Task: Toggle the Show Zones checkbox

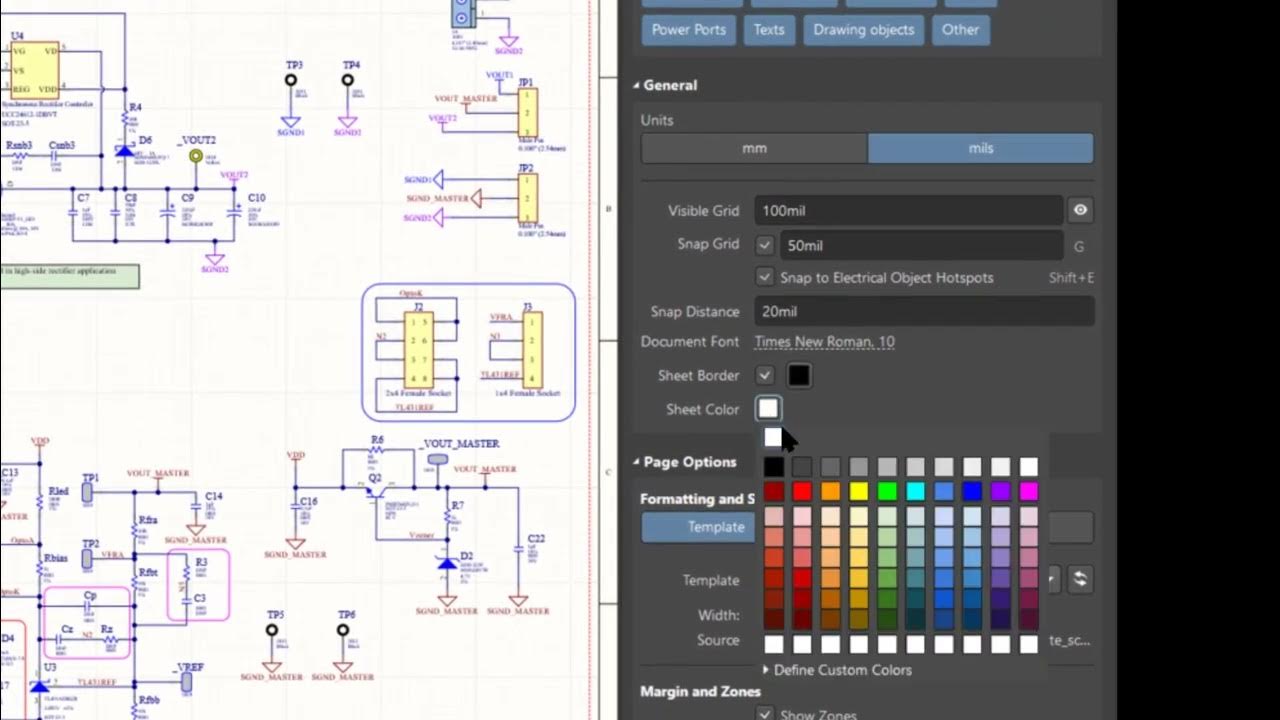Action: point(765,714)
